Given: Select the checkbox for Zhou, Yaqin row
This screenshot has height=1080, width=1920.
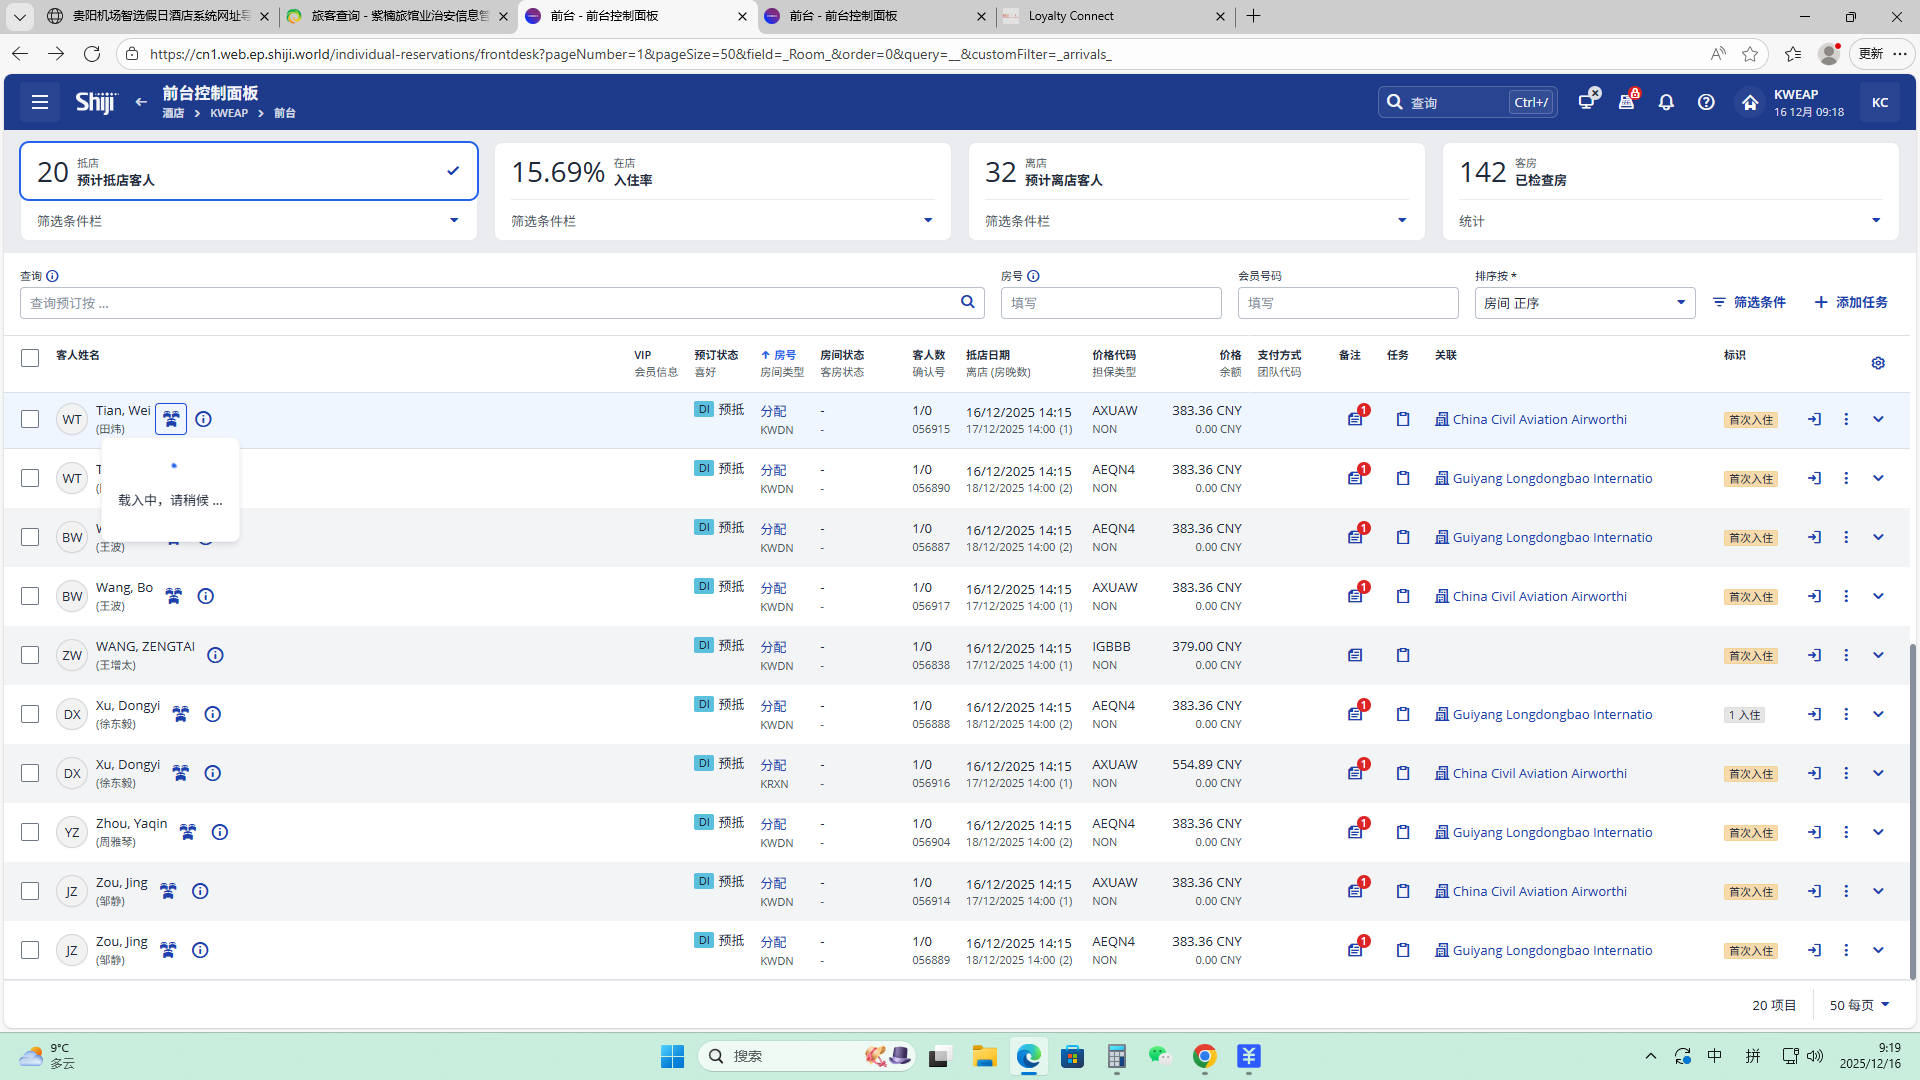Looking at the screenshot, I should 30,832.
